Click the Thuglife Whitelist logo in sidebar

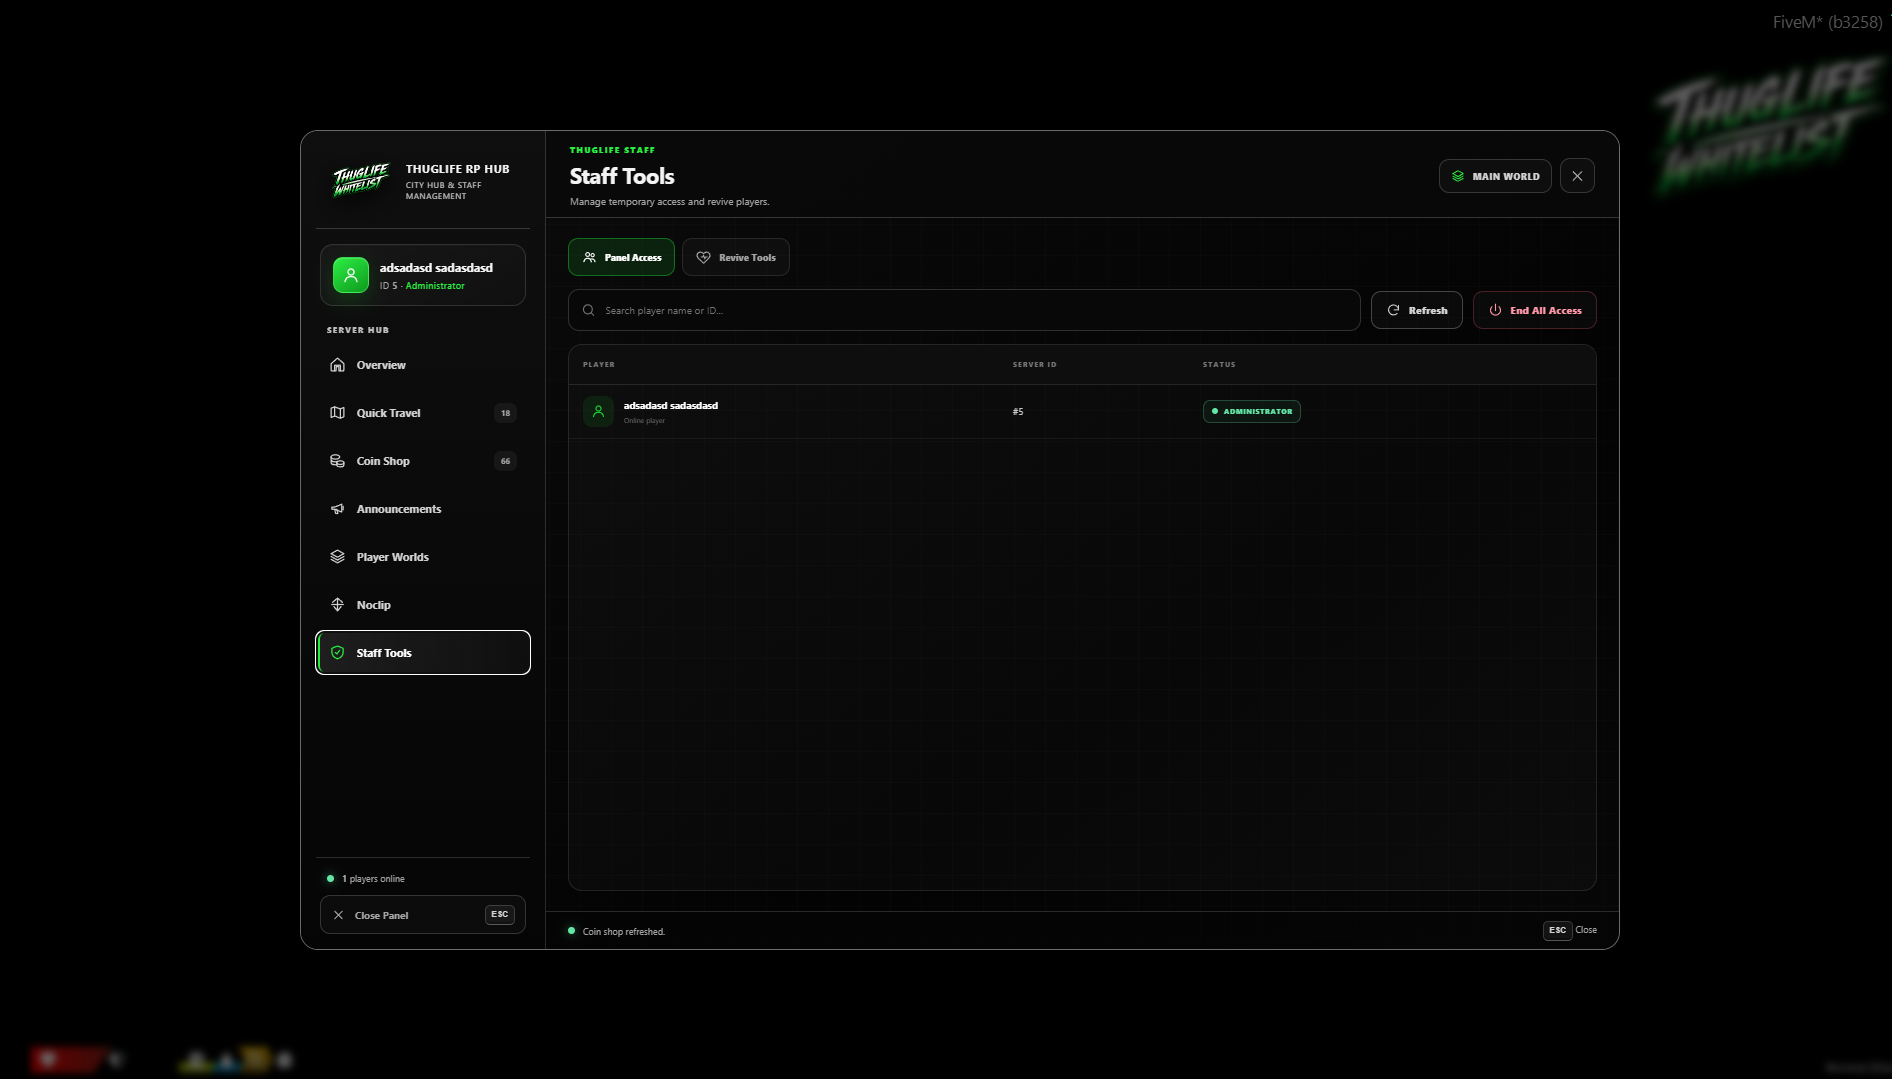tap(361, 181)
